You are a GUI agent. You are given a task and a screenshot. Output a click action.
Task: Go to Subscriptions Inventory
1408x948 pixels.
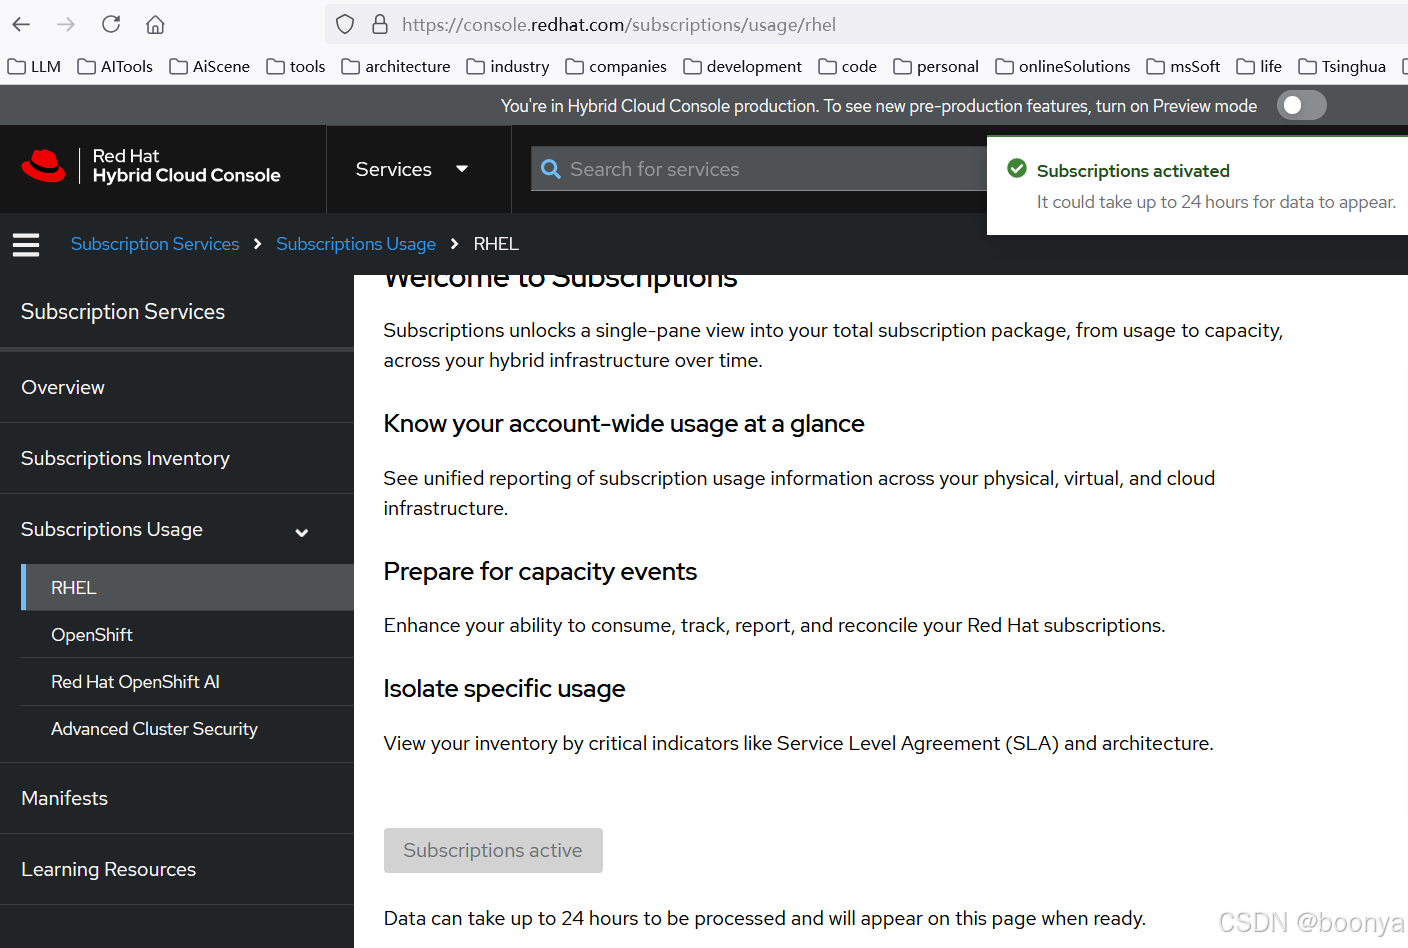[125, 458]
